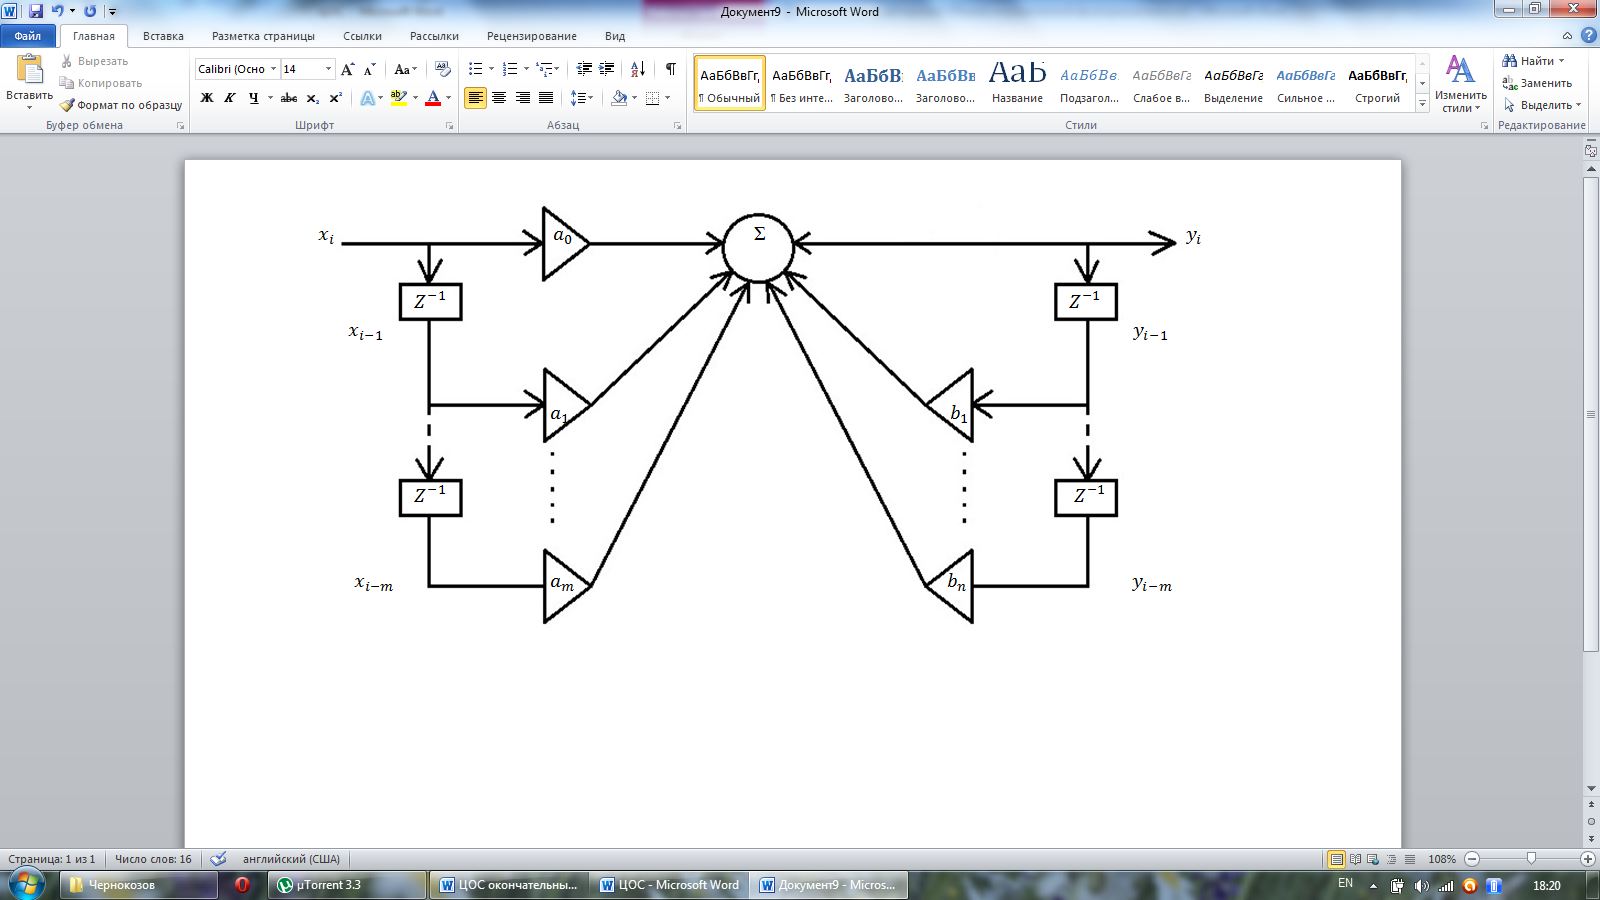Switch to the Рассылки ribbon tab
This screenshot has width=1600, height=900.
(x=434, y=36)
